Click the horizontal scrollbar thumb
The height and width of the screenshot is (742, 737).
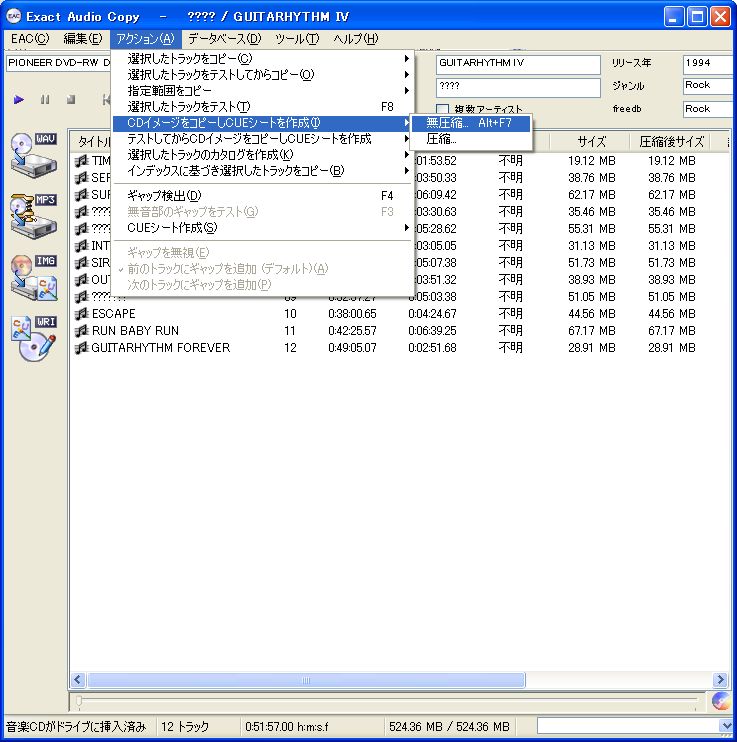click(306, 680)
